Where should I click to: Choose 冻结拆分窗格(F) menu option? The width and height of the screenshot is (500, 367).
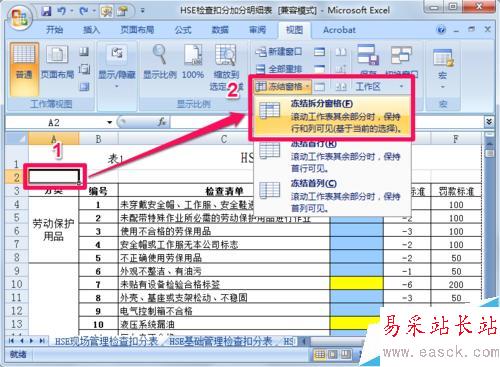(332, 116)
